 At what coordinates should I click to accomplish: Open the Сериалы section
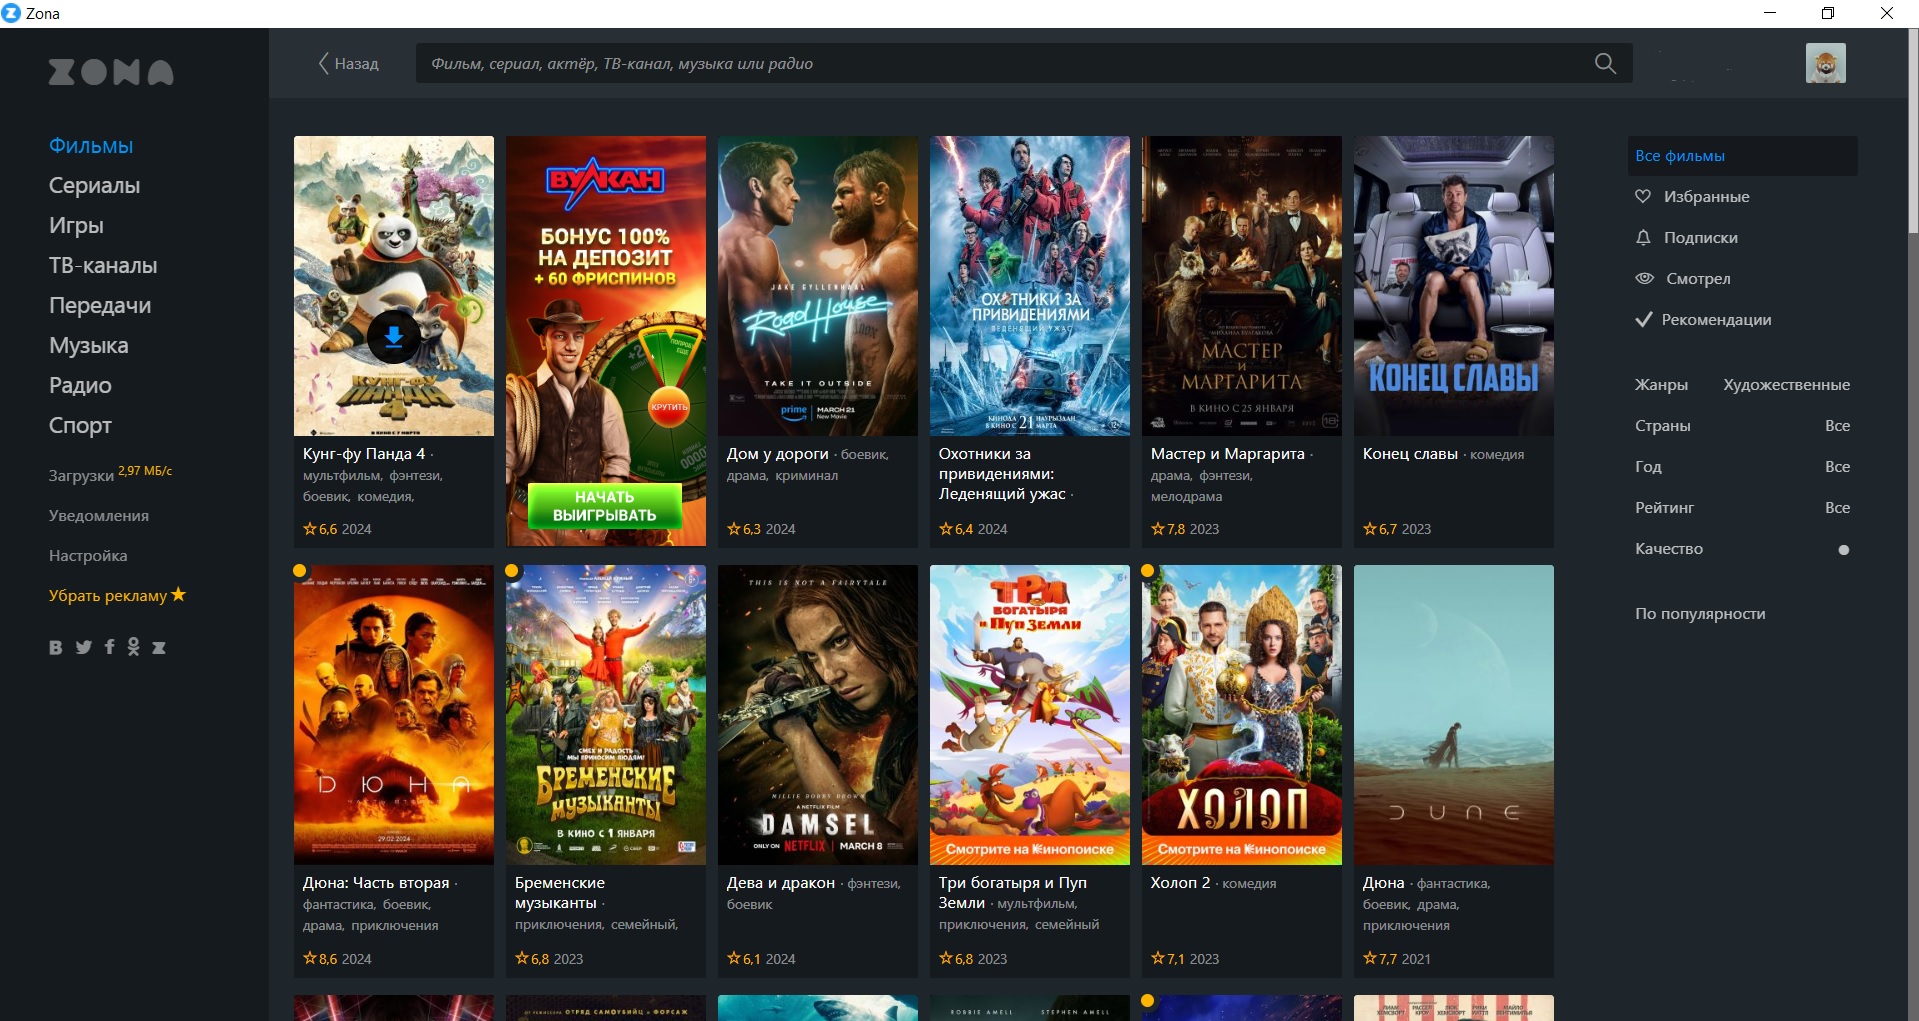coord(94,185)
